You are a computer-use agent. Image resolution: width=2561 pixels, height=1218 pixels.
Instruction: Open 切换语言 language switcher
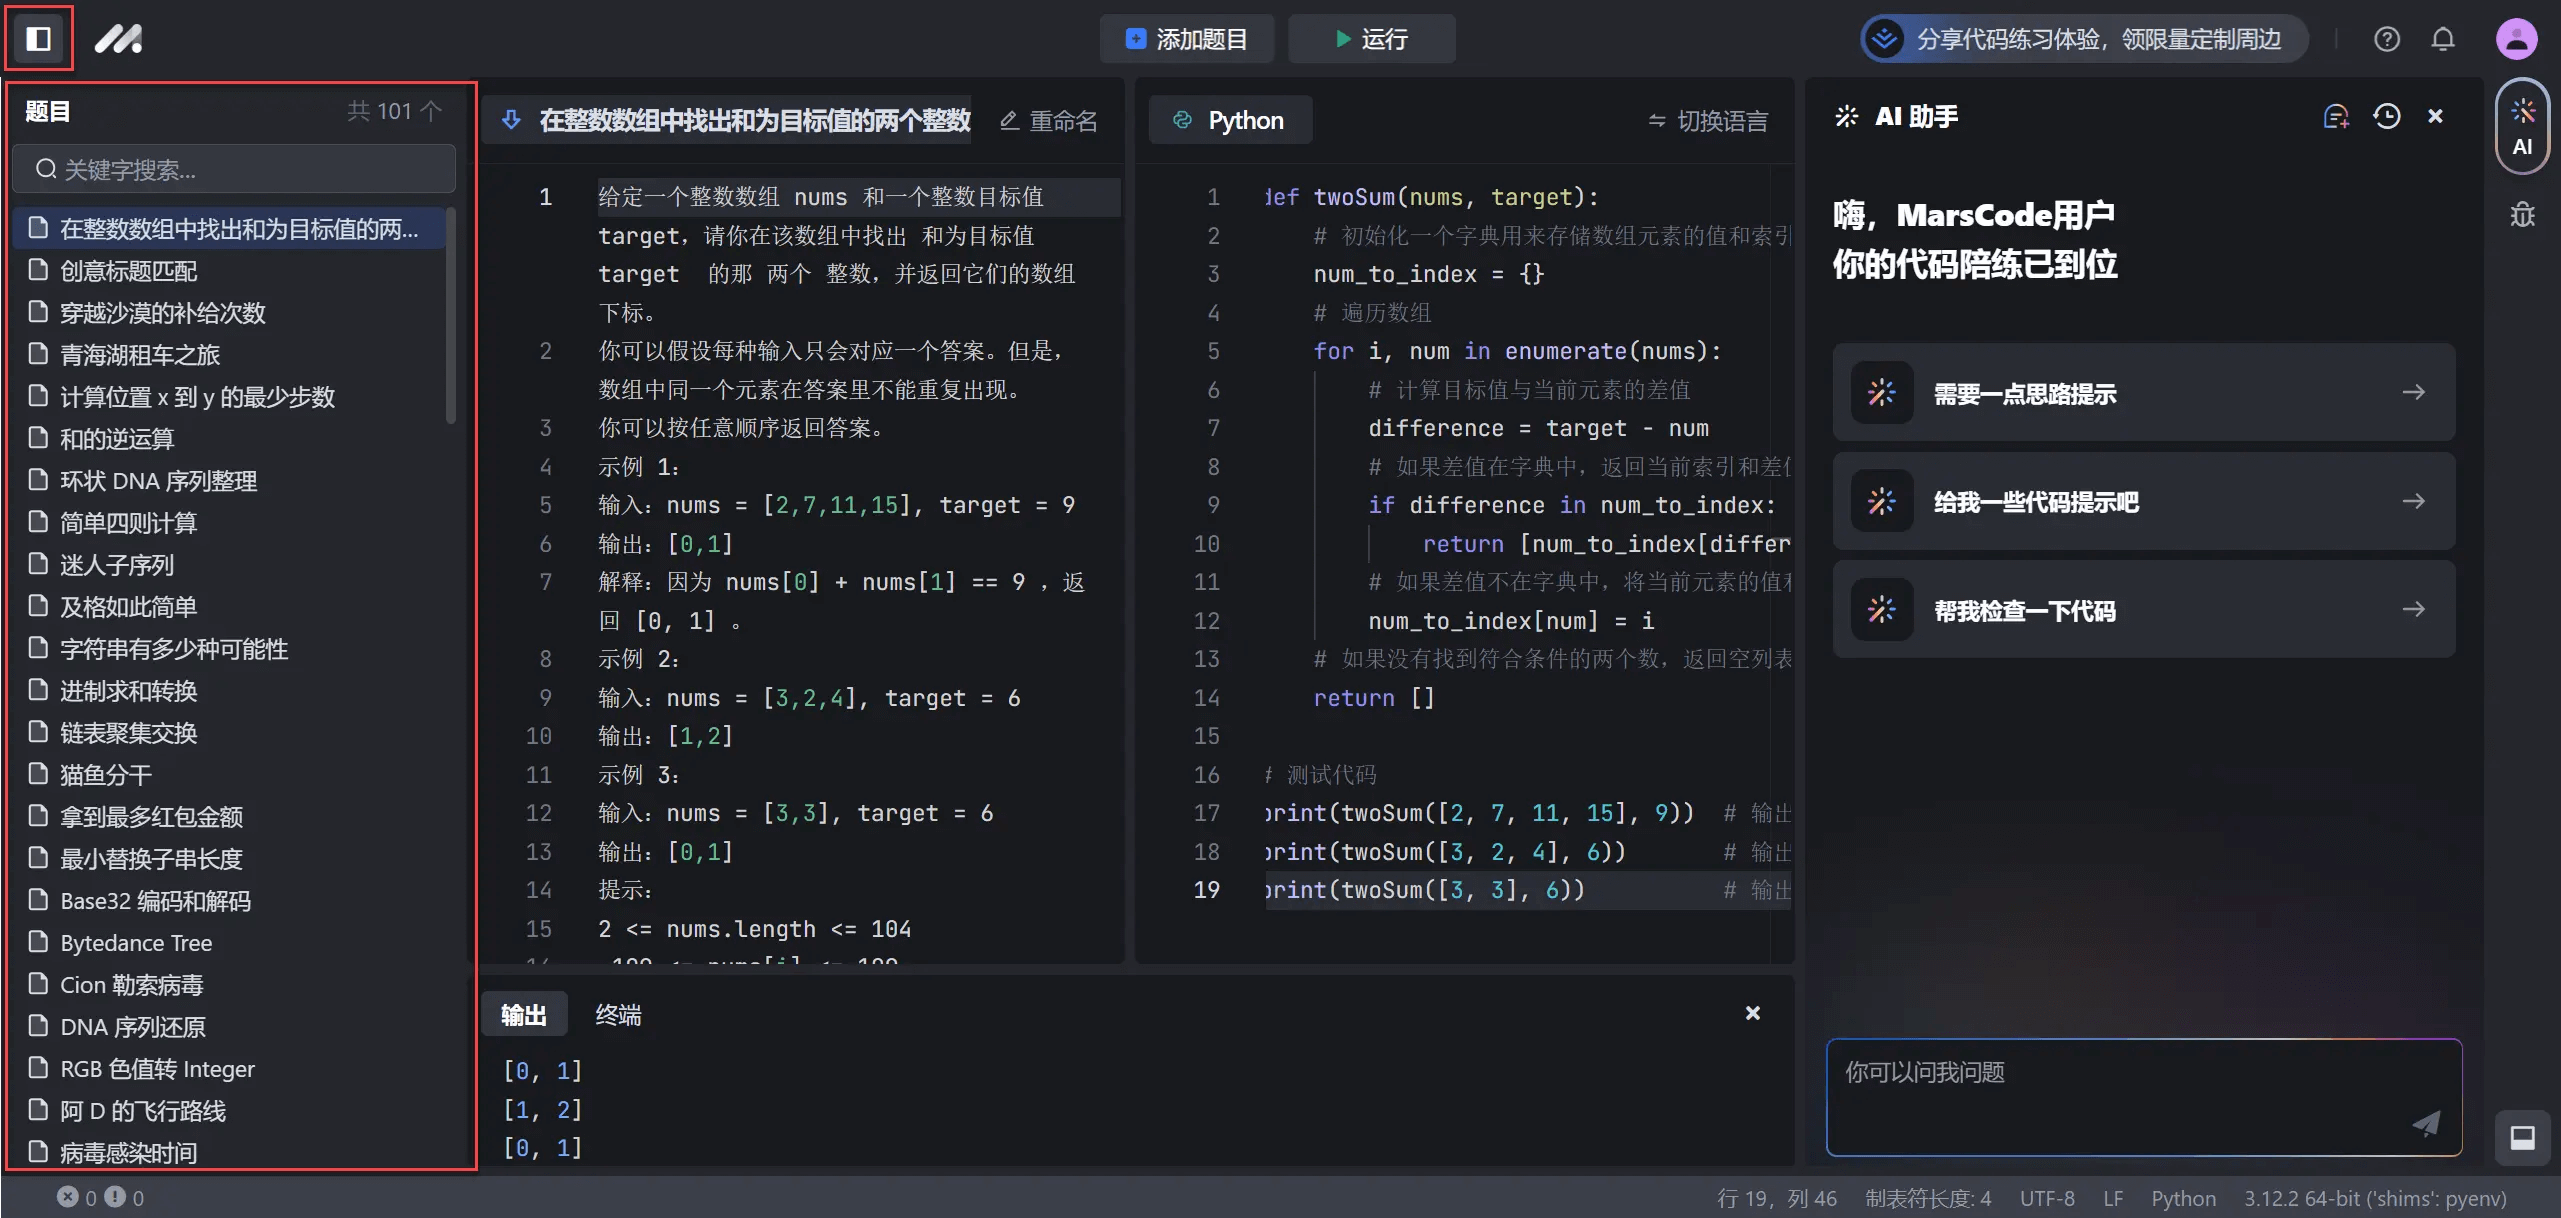1708,121
